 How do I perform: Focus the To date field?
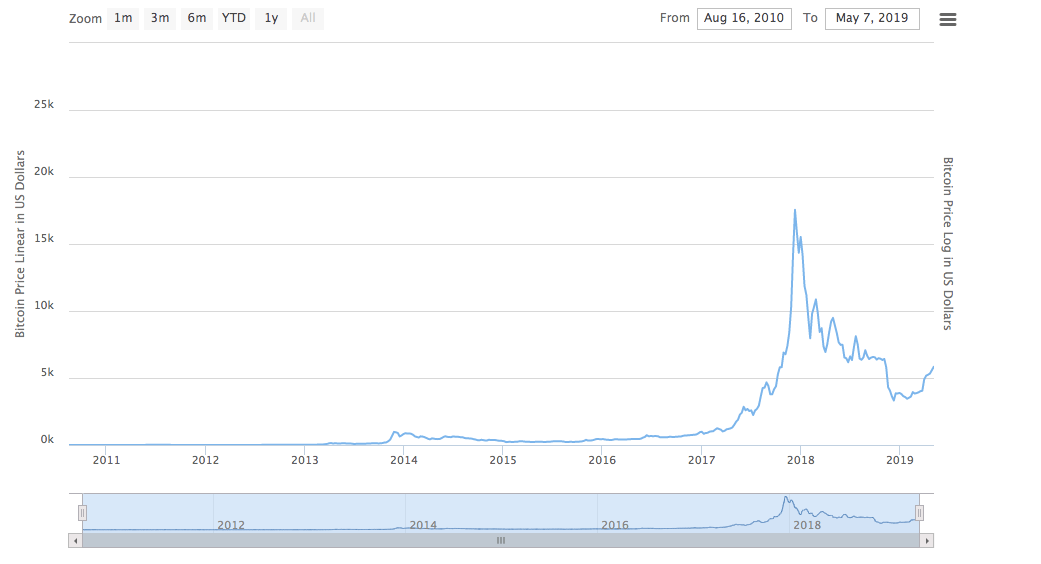click(872, 18)
